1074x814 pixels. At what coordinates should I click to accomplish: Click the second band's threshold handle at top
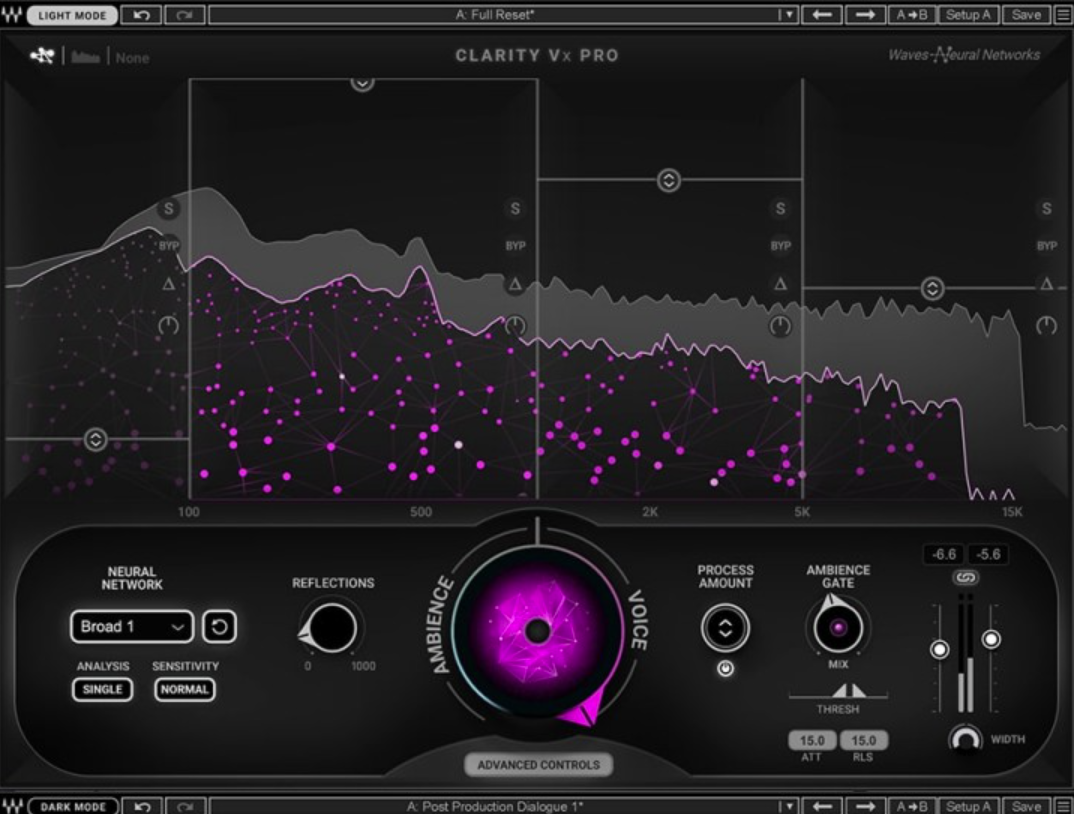point(362,83)
